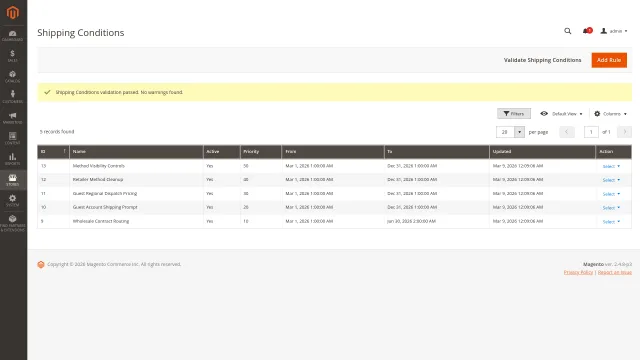Click ID 9 cell
Screen dimensions: 640x360
(x=53, y=221)
